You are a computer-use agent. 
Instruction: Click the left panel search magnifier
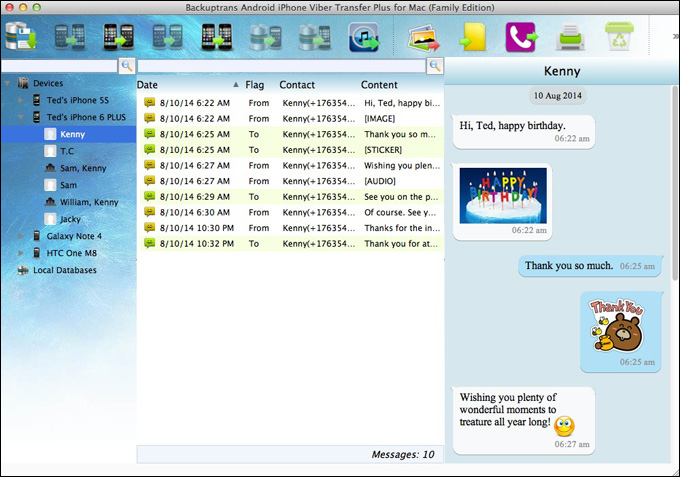pos(127,66)
